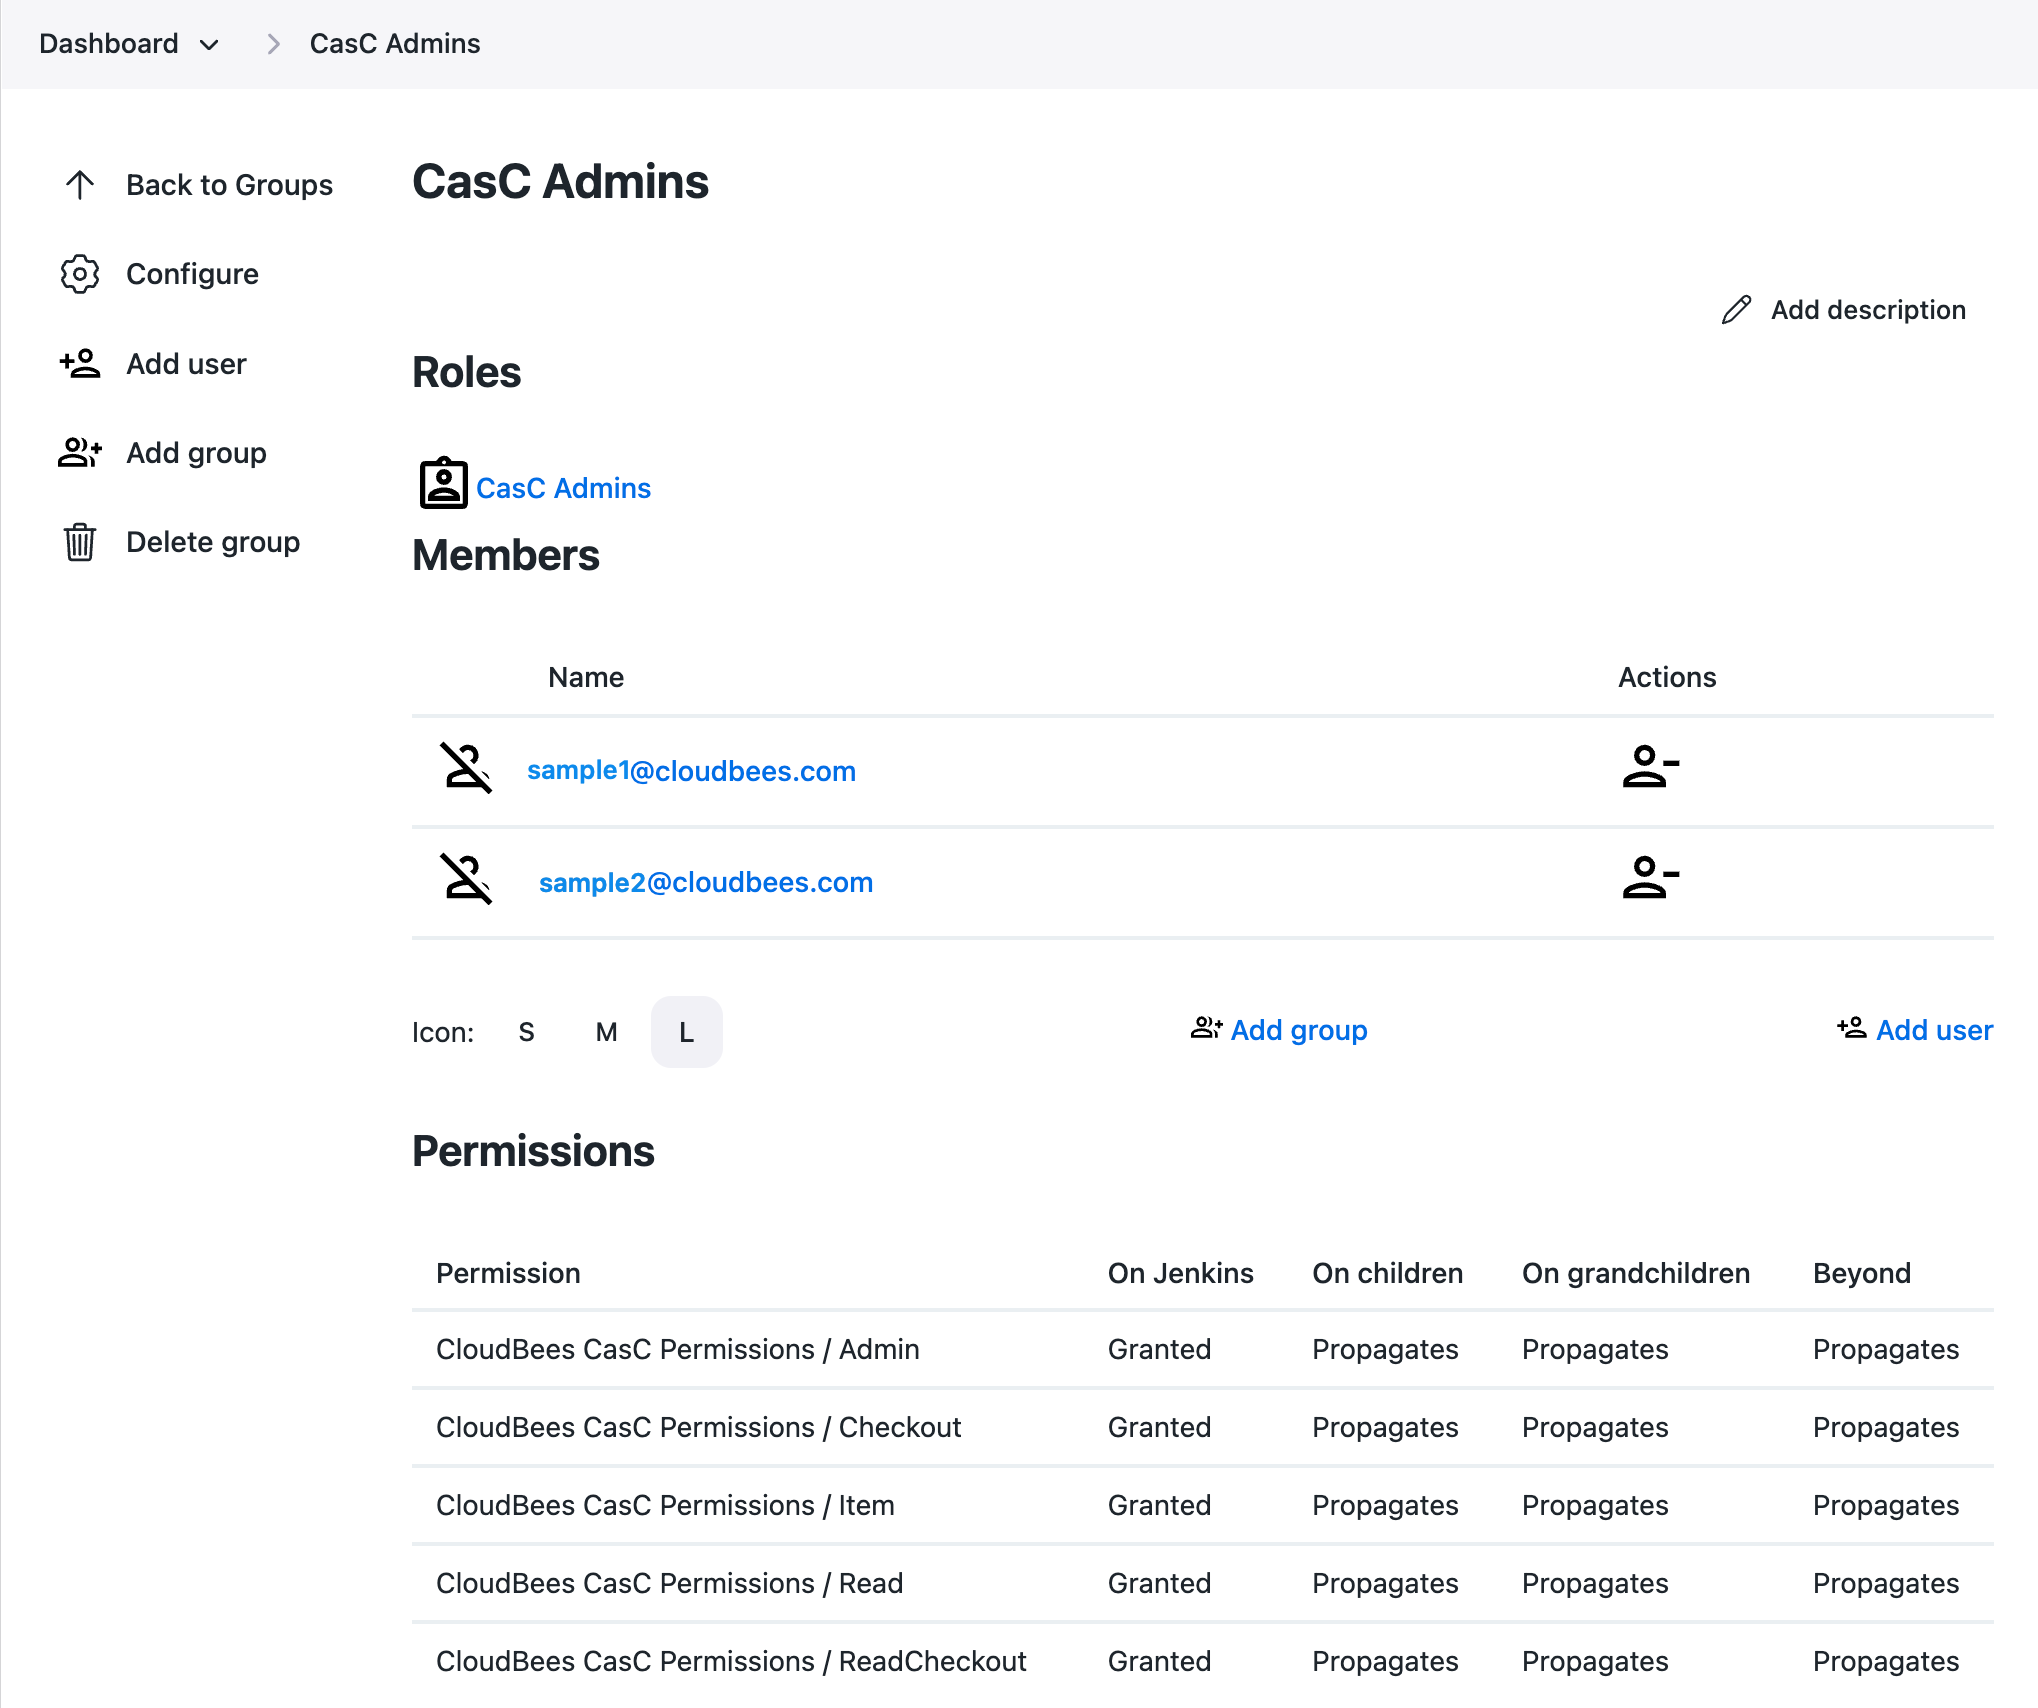
Task: Click CloudBees CasC Permissions / Admin row
Action: tap(1202, 1349)
